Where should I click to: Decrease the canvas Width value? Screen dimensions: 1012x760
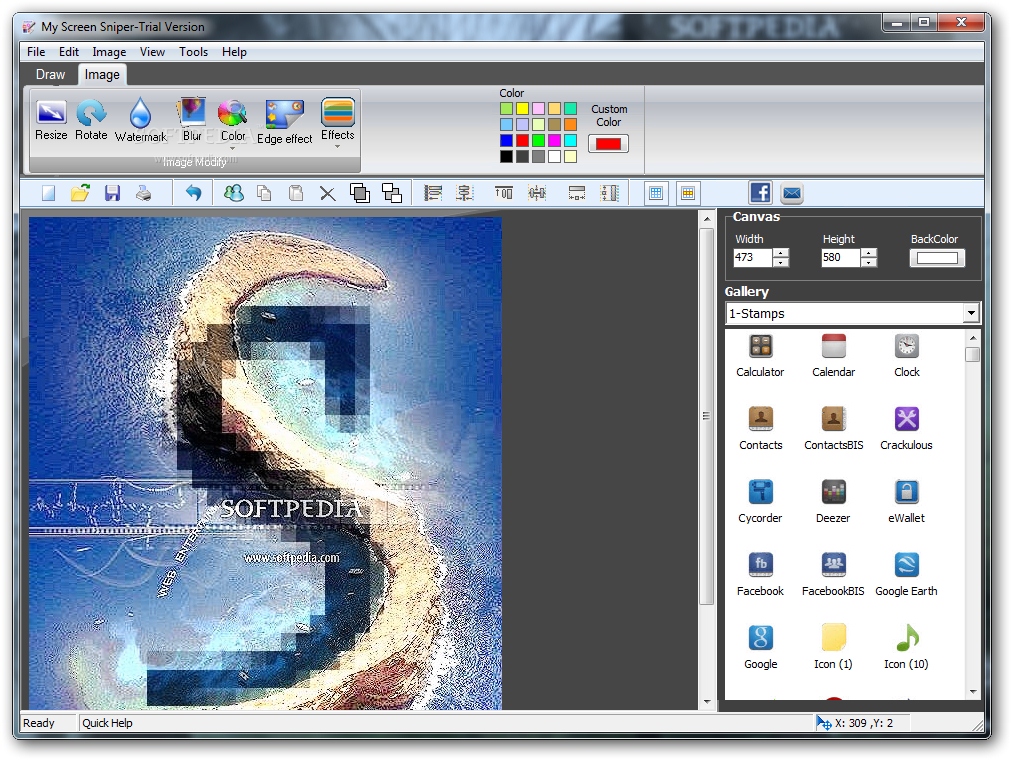(781, 262)
